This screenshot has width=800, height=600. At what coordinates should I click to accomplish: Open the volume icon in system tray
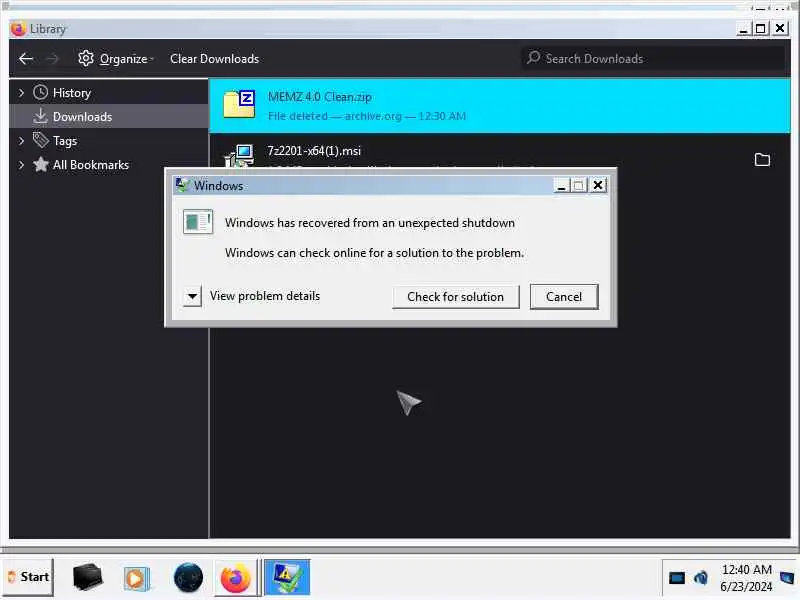coord(701,578)
